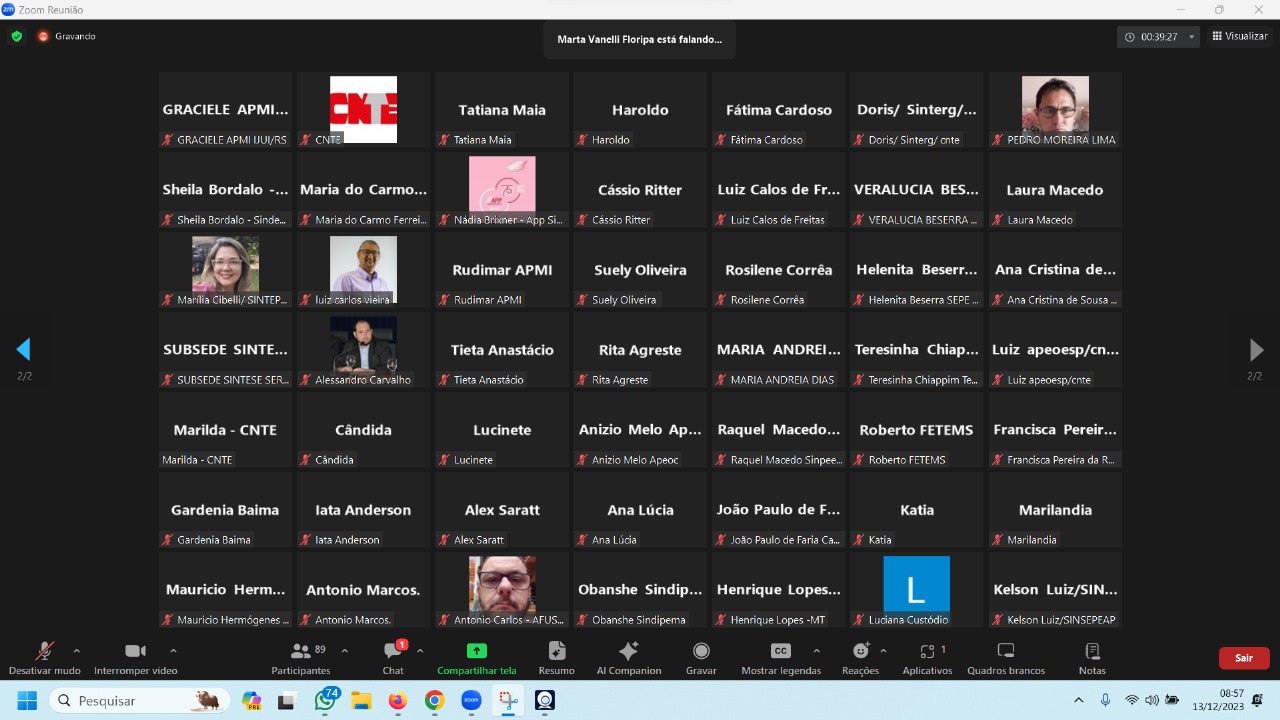Open Firefox from the taskbar
The height and width of the screenshot is (720, 1280).
pyautogui.click(x=398, y=700)
